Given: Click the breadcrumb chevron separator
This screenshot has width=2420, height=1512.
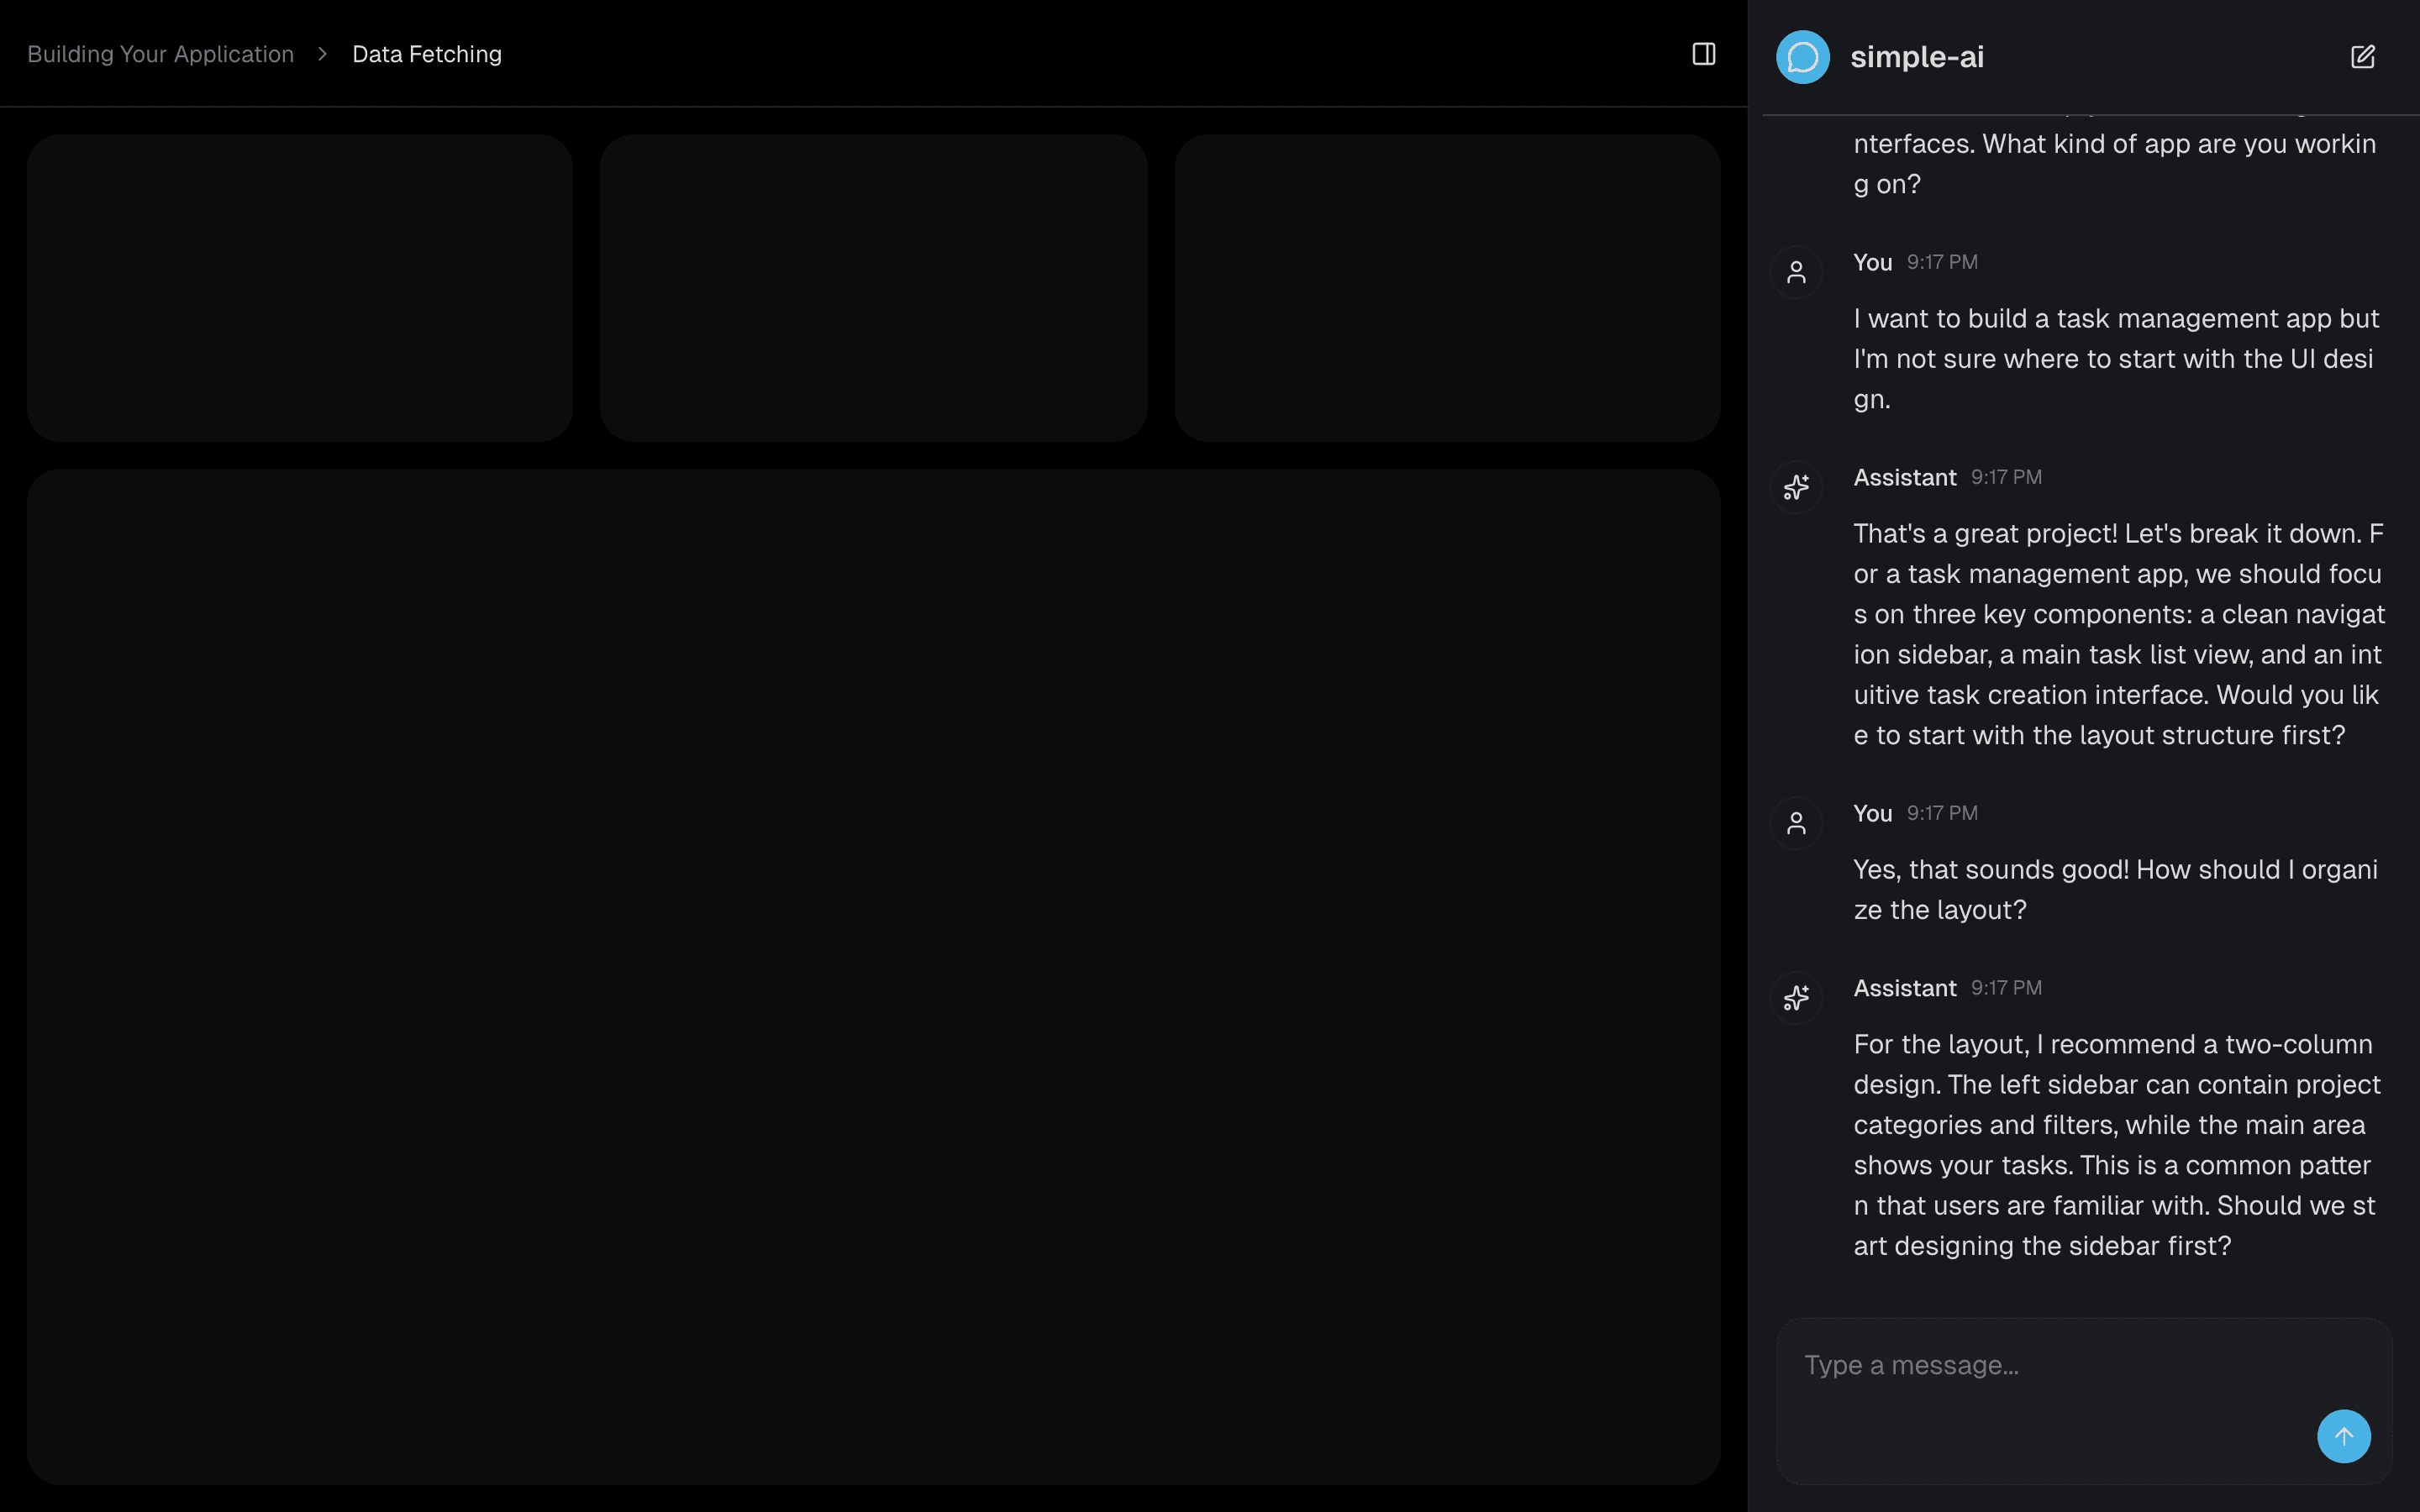Looking at the screenshot, I should click(x=322, y=54).
